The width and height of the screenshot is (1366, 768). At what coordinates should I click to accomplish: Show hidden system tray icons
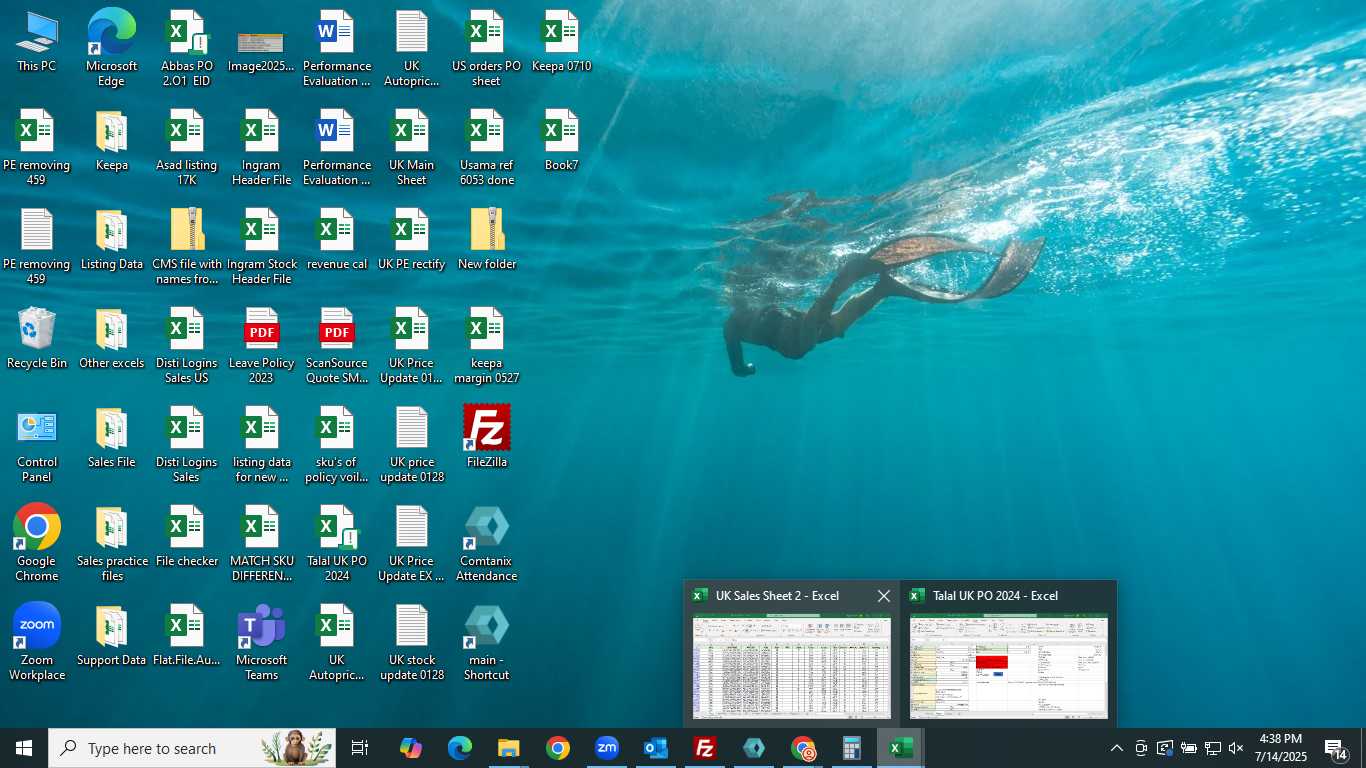1117,748
